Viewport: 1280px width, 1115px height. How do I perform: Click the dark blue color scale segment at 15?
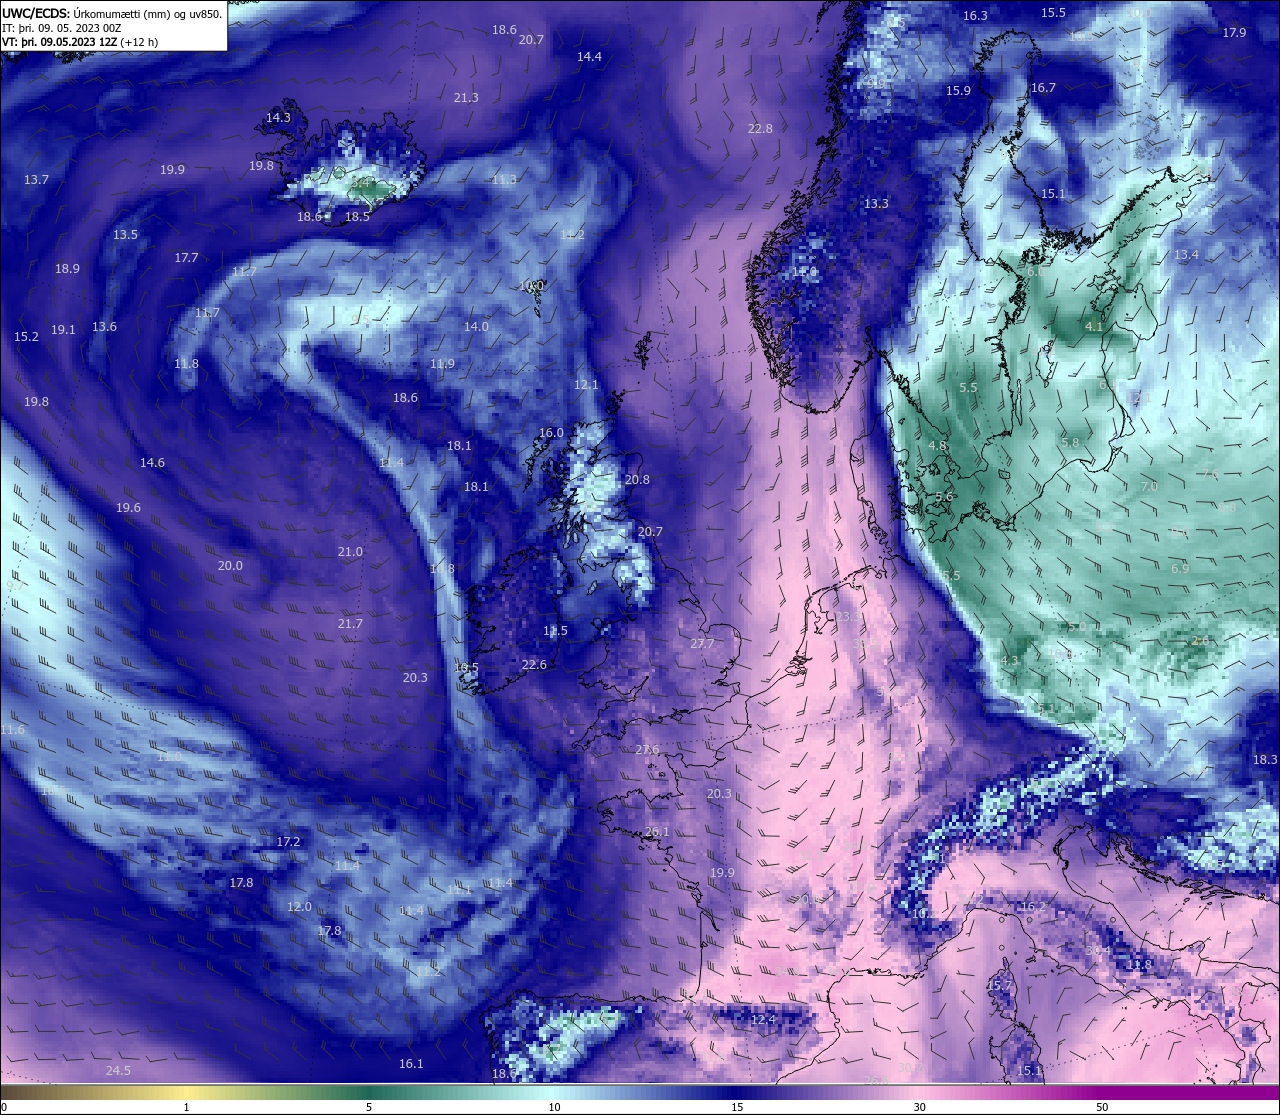click(737, 1092)
